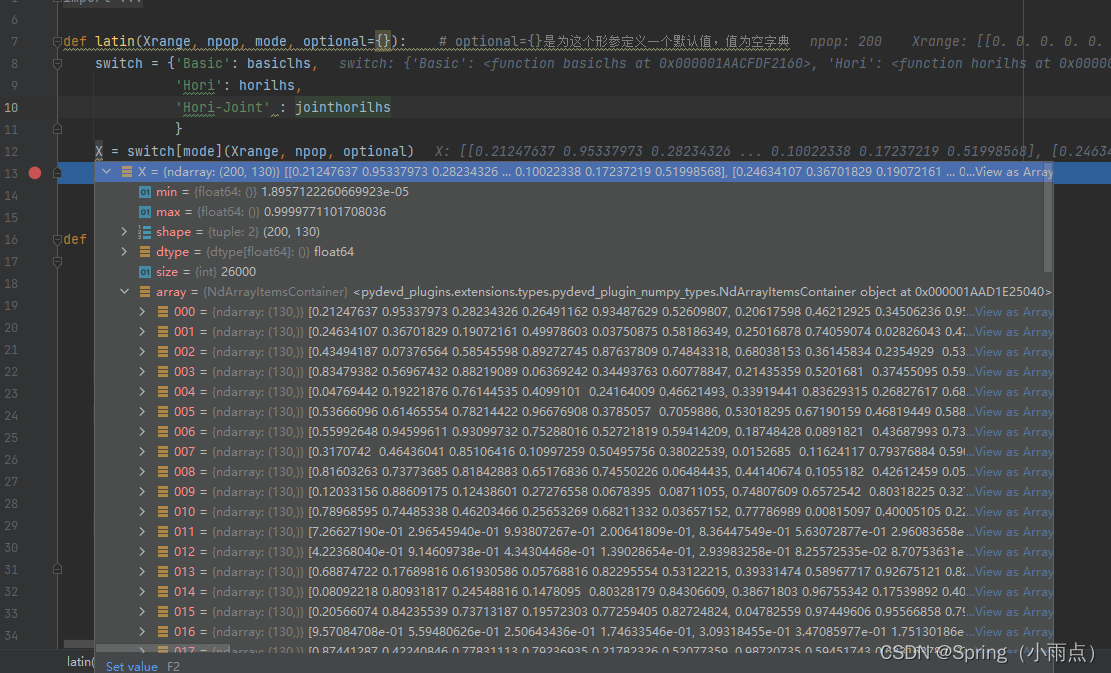Expand array row 006
The image size is (1111, 673).
142,431
